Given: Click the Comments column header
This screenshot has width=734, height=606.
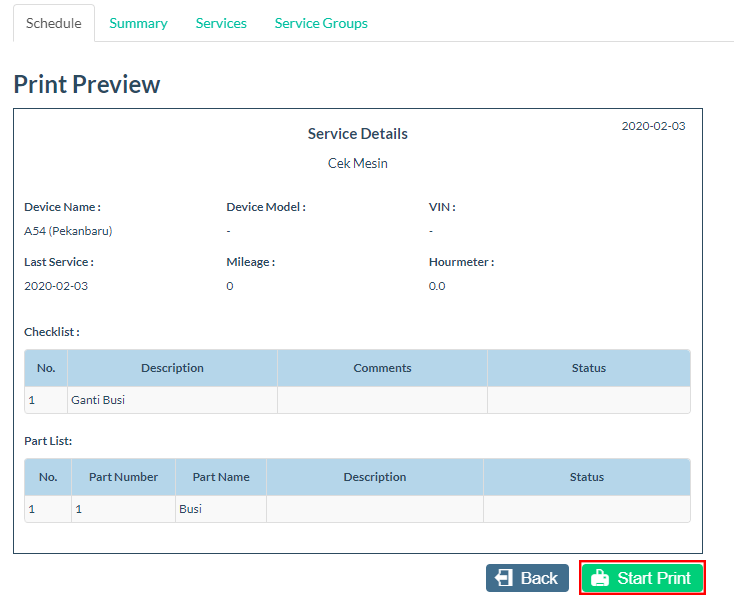Looking at the screenshot, I should [382, 368].
